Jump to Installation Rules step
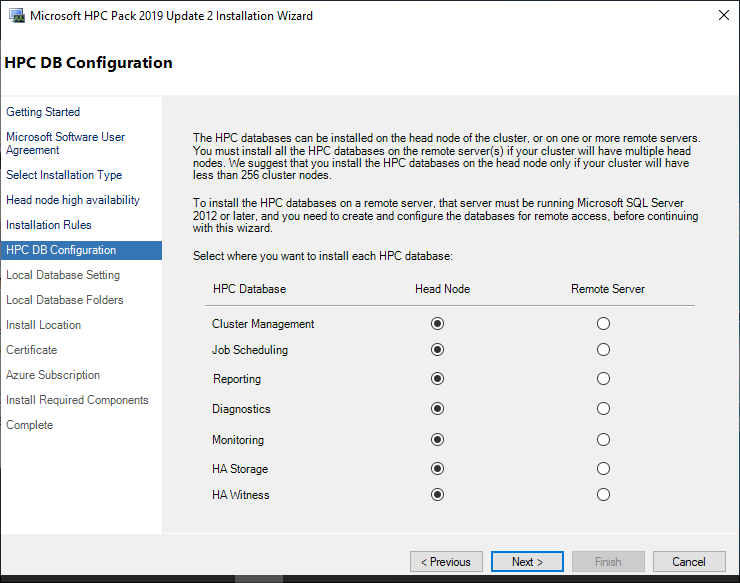This screenshot has height=583, width=740. click(x=49, y=225)
